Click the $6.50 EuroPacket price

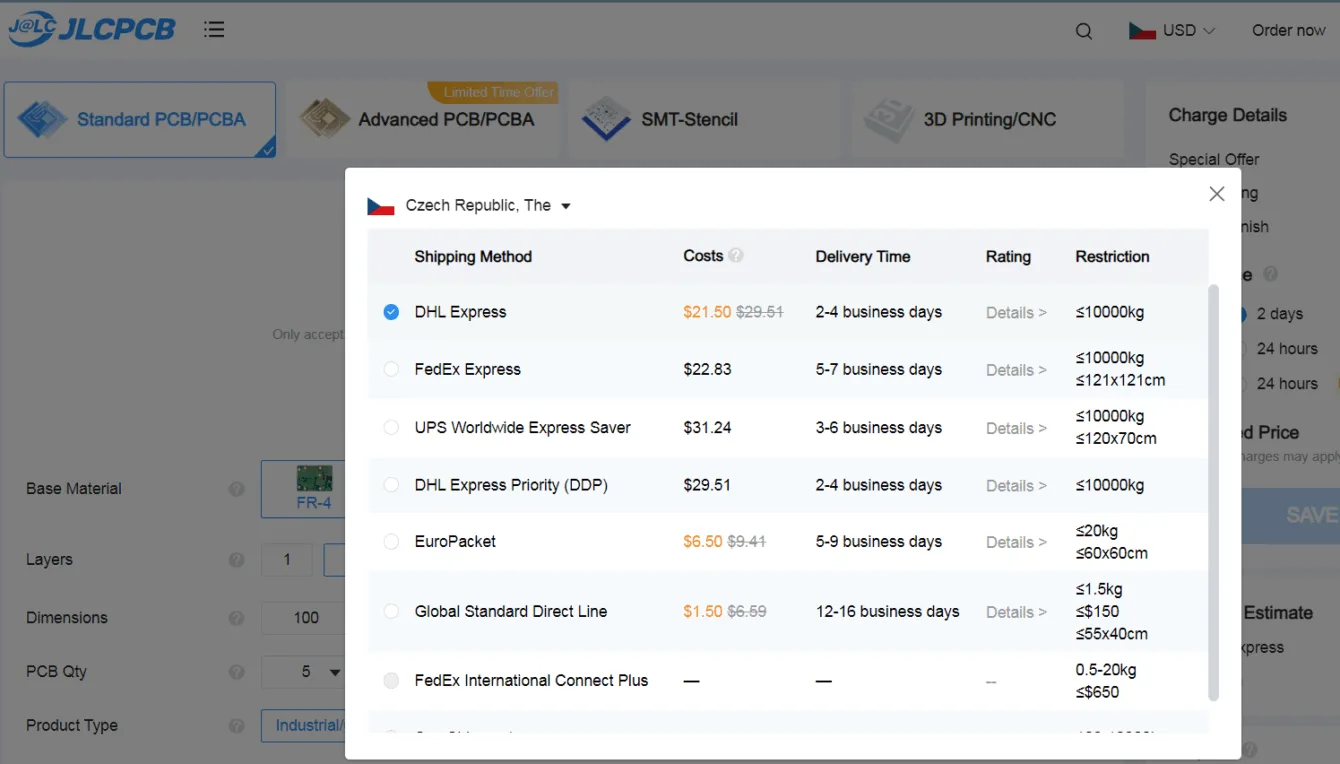(703, 541)
